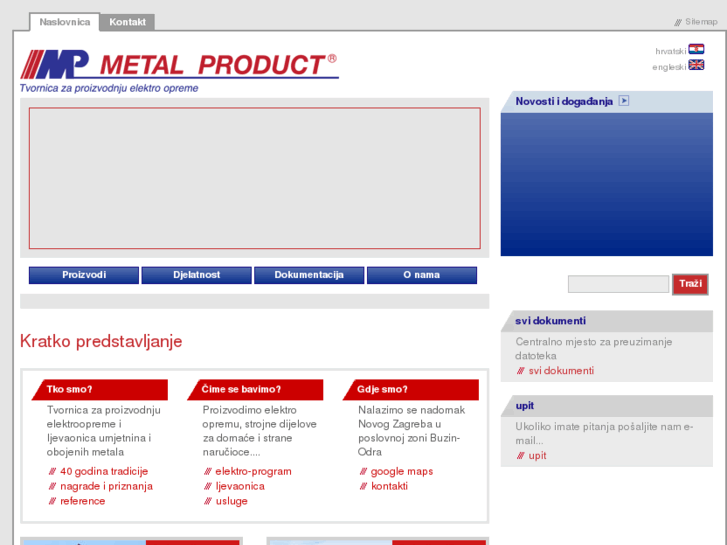This screenshot has height=545, width=727.
Task: Open the svi dokumenti red link
Action: click(x=561, y=371)
